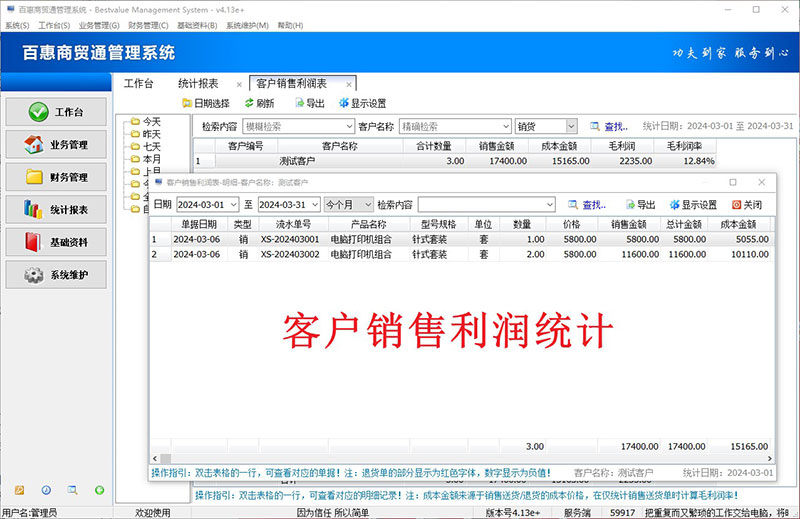Select the 昨天 folder in date tree
This screenshot has height=519, width=800.
(x=146, y=134)
